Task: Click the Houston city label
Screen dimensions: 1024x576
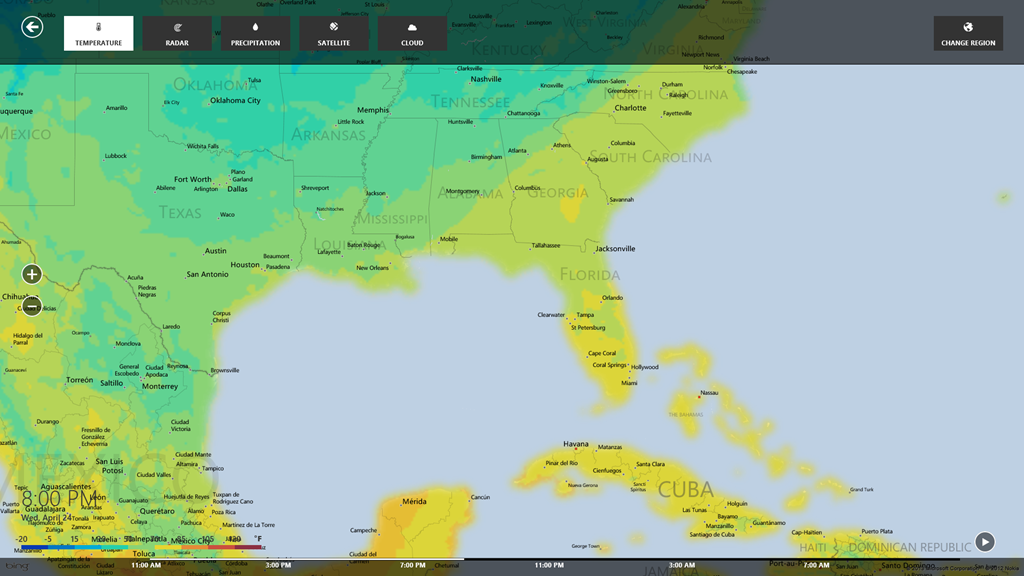Action: pyautogui.click(x=245, y=265)
